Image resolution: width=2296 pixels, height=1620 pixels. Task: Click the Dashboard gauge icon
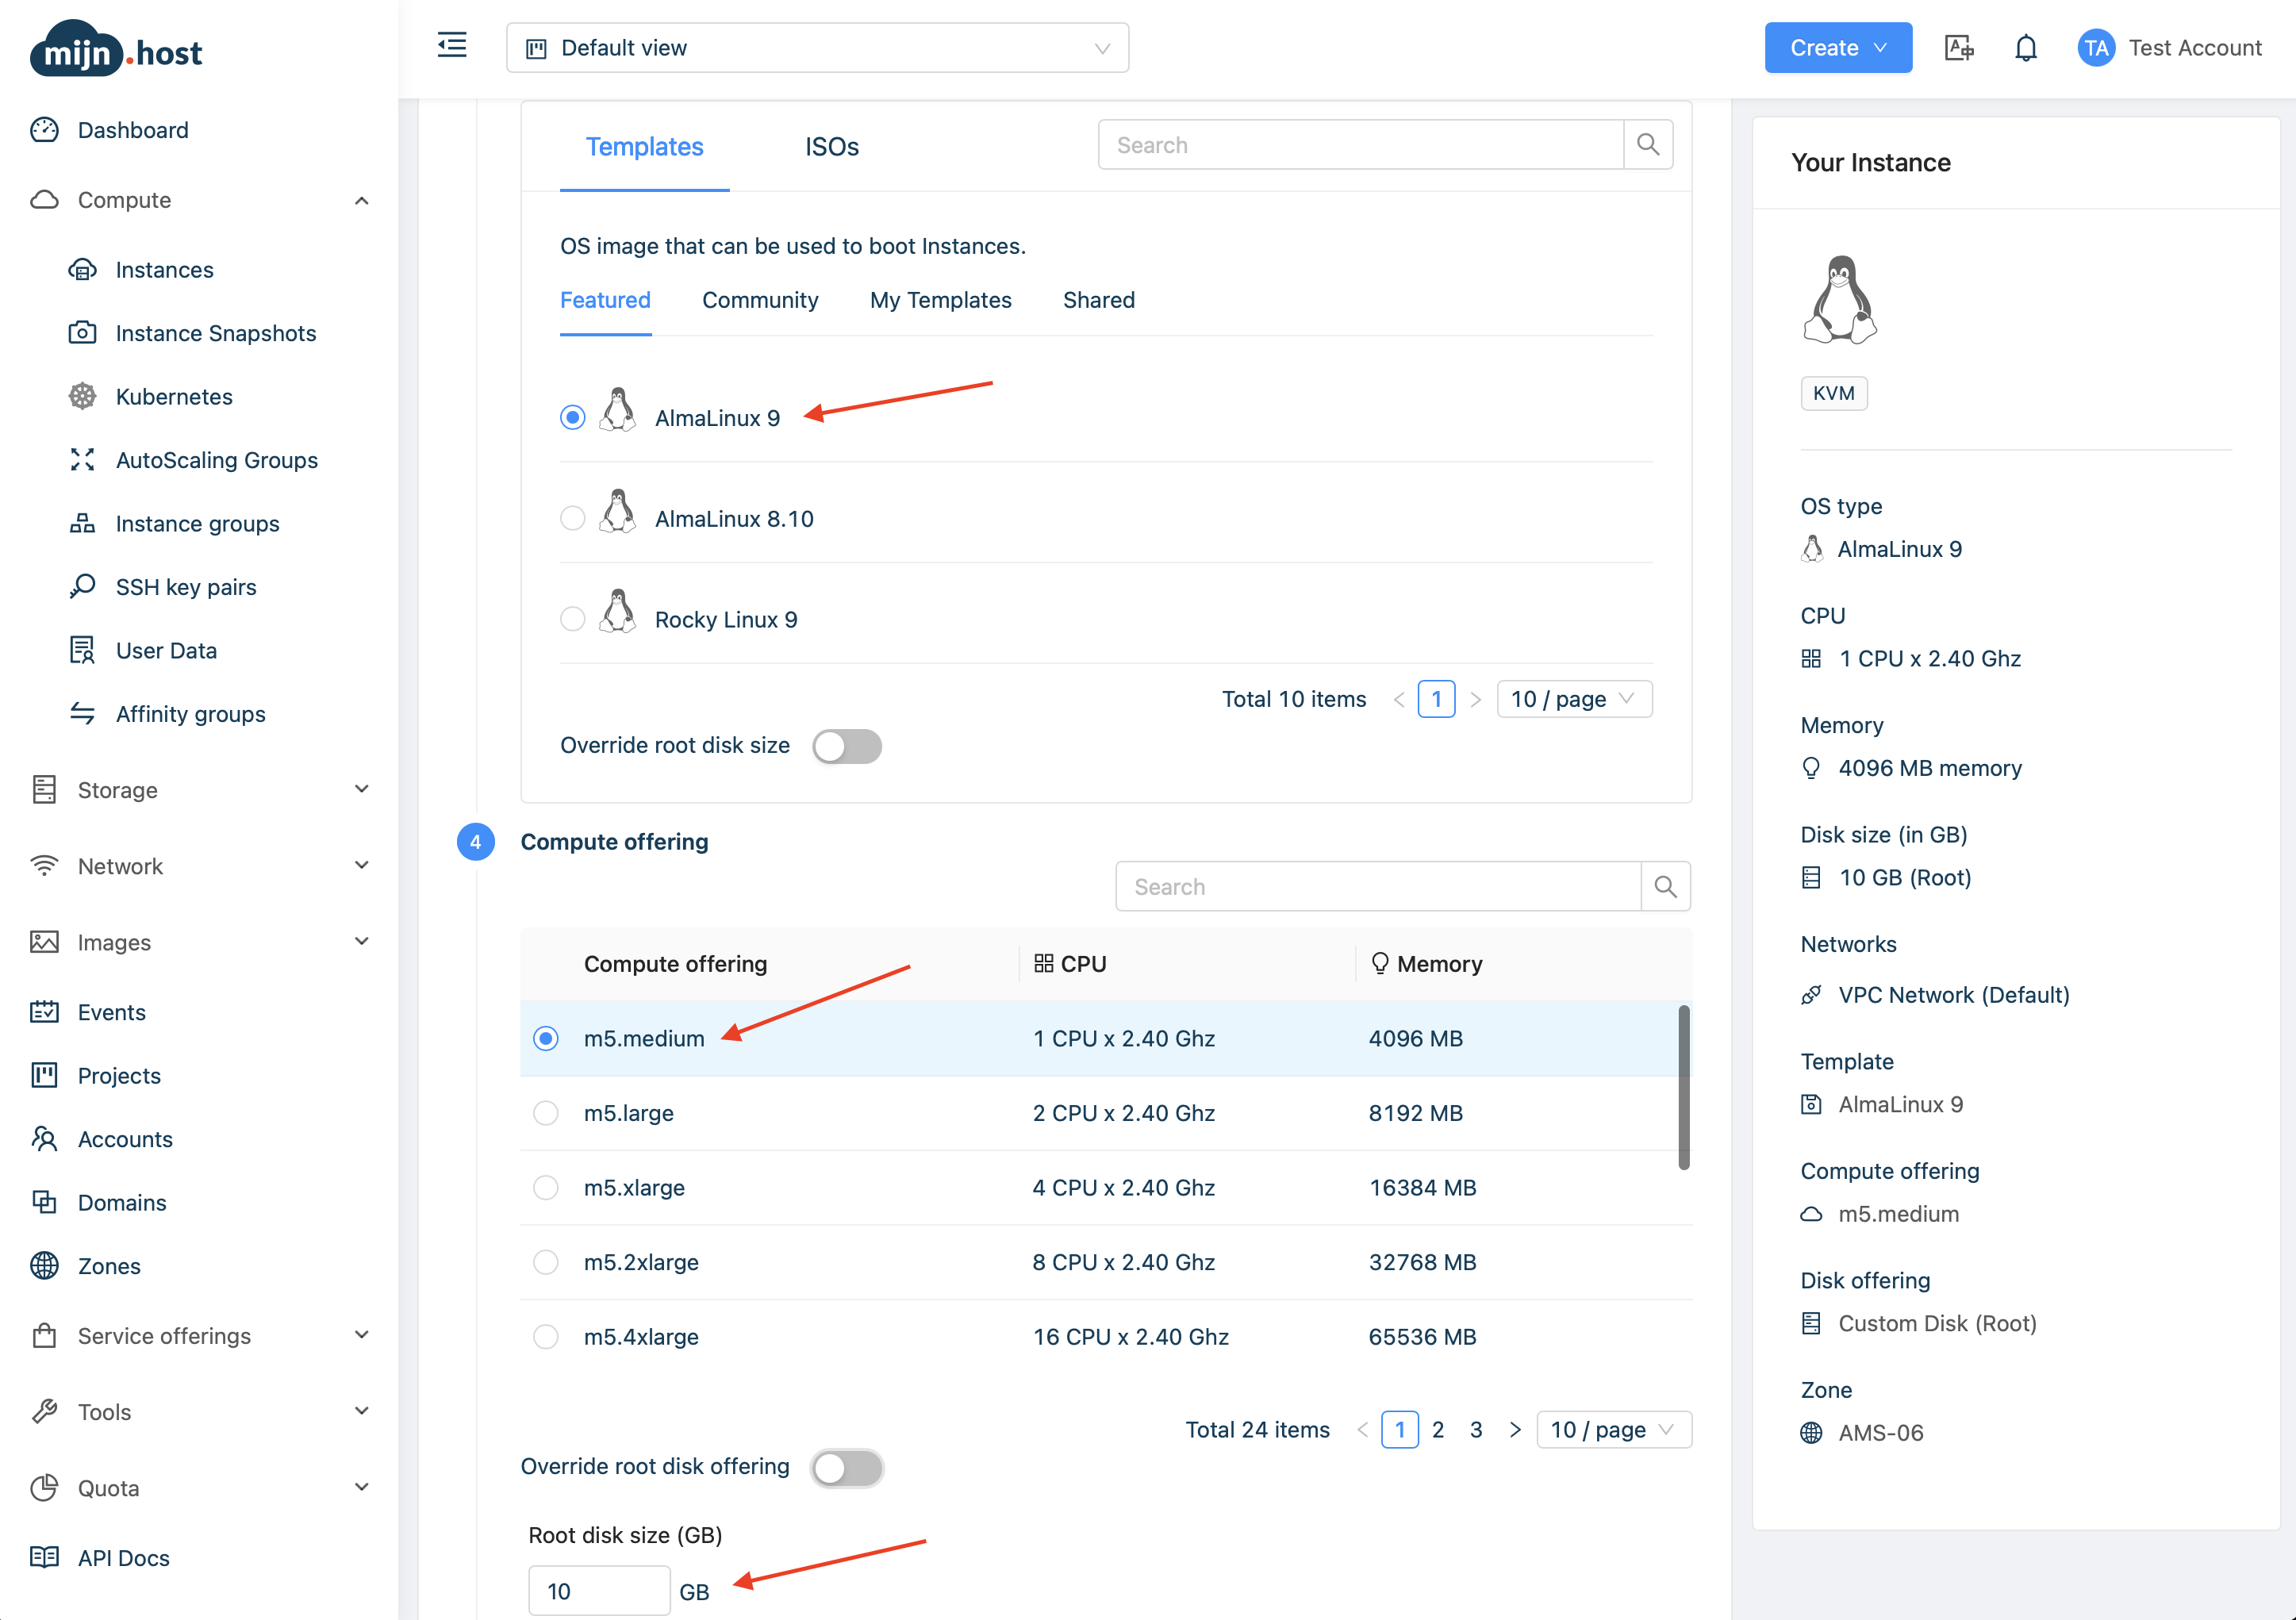pyautogui.click(x=44, y=130)
